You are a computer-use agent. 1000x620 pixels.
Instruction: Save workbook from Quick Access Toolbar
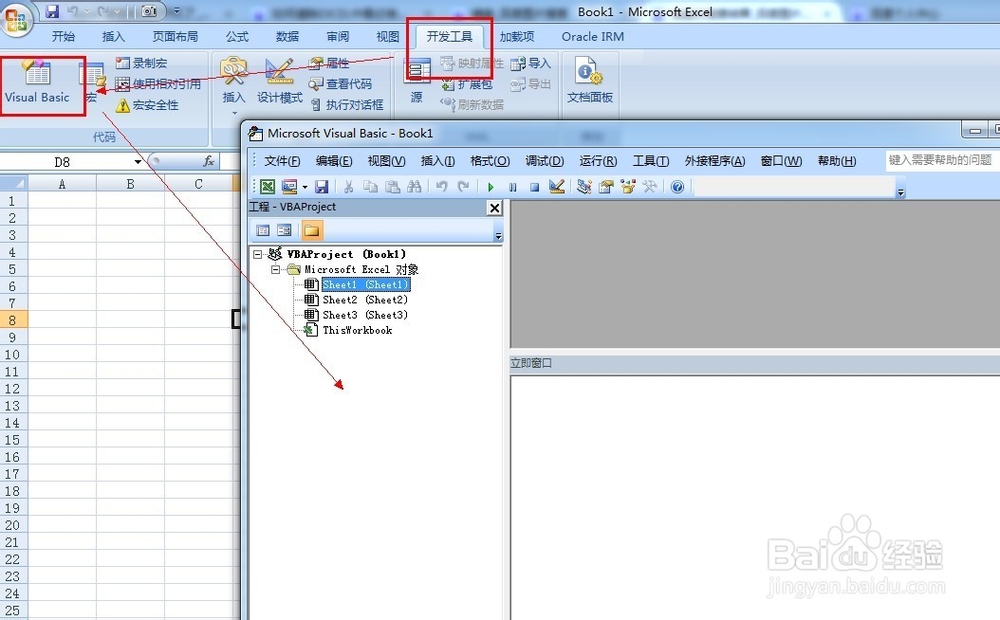52,11
